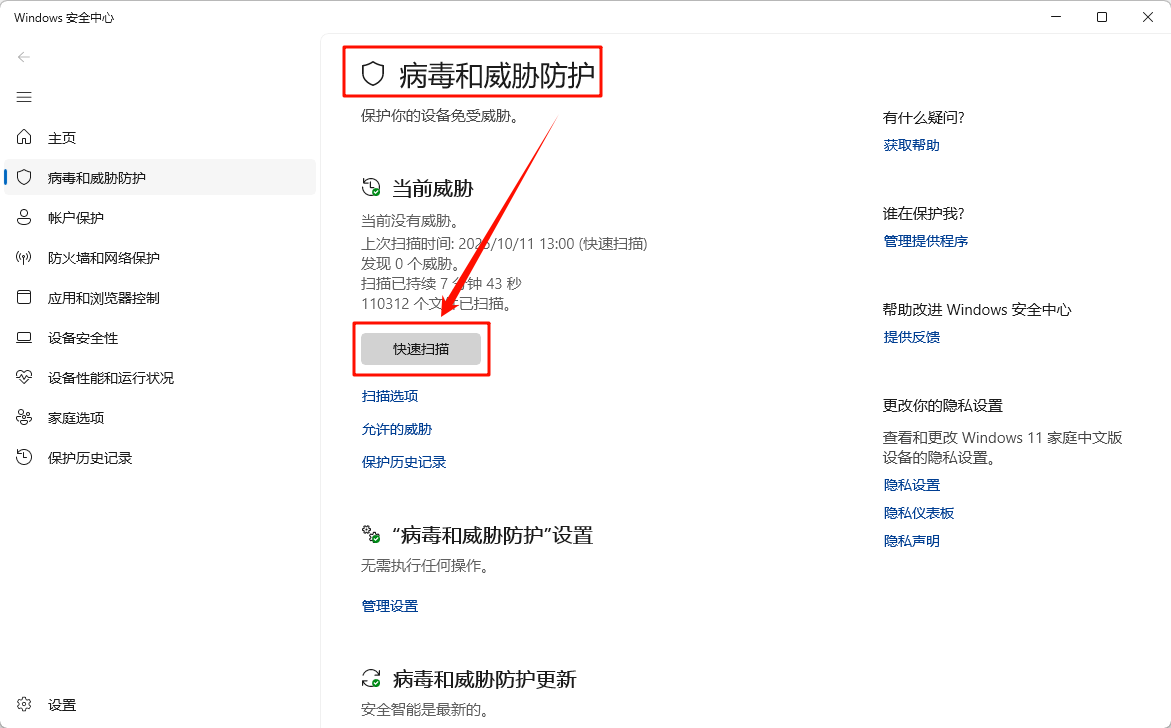Click the Home (主页) house icon
The height and width of the screenshot is (728, 1171).
(24, 138)
